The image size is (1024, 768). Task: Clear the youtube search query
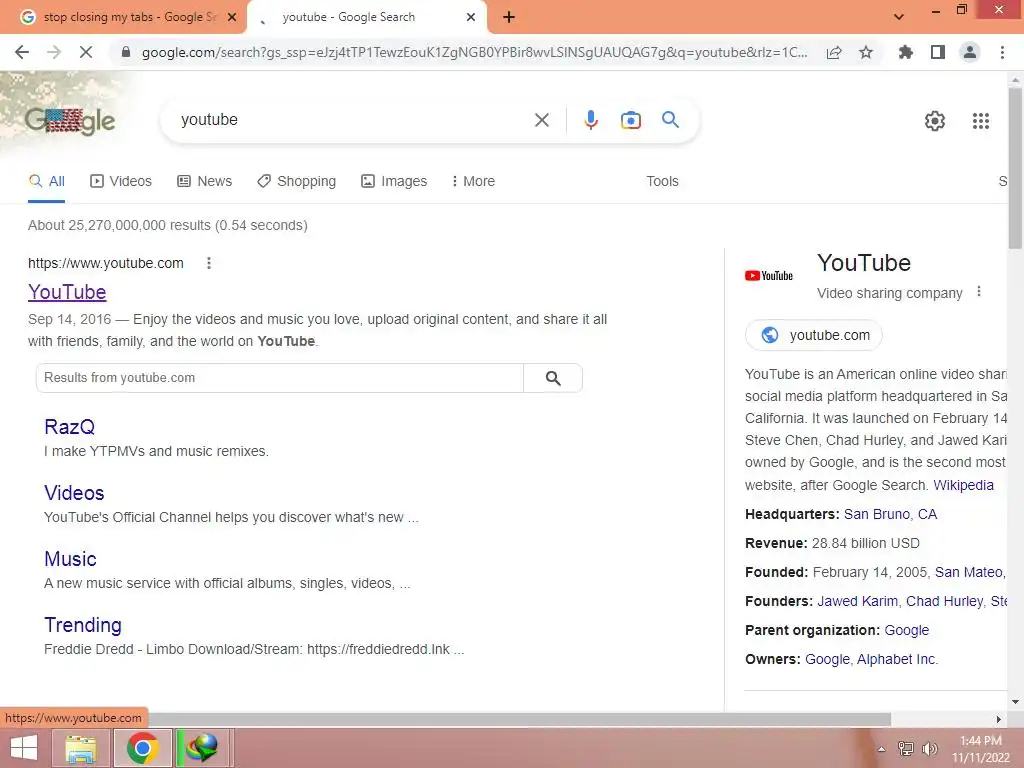click(541, 120)
